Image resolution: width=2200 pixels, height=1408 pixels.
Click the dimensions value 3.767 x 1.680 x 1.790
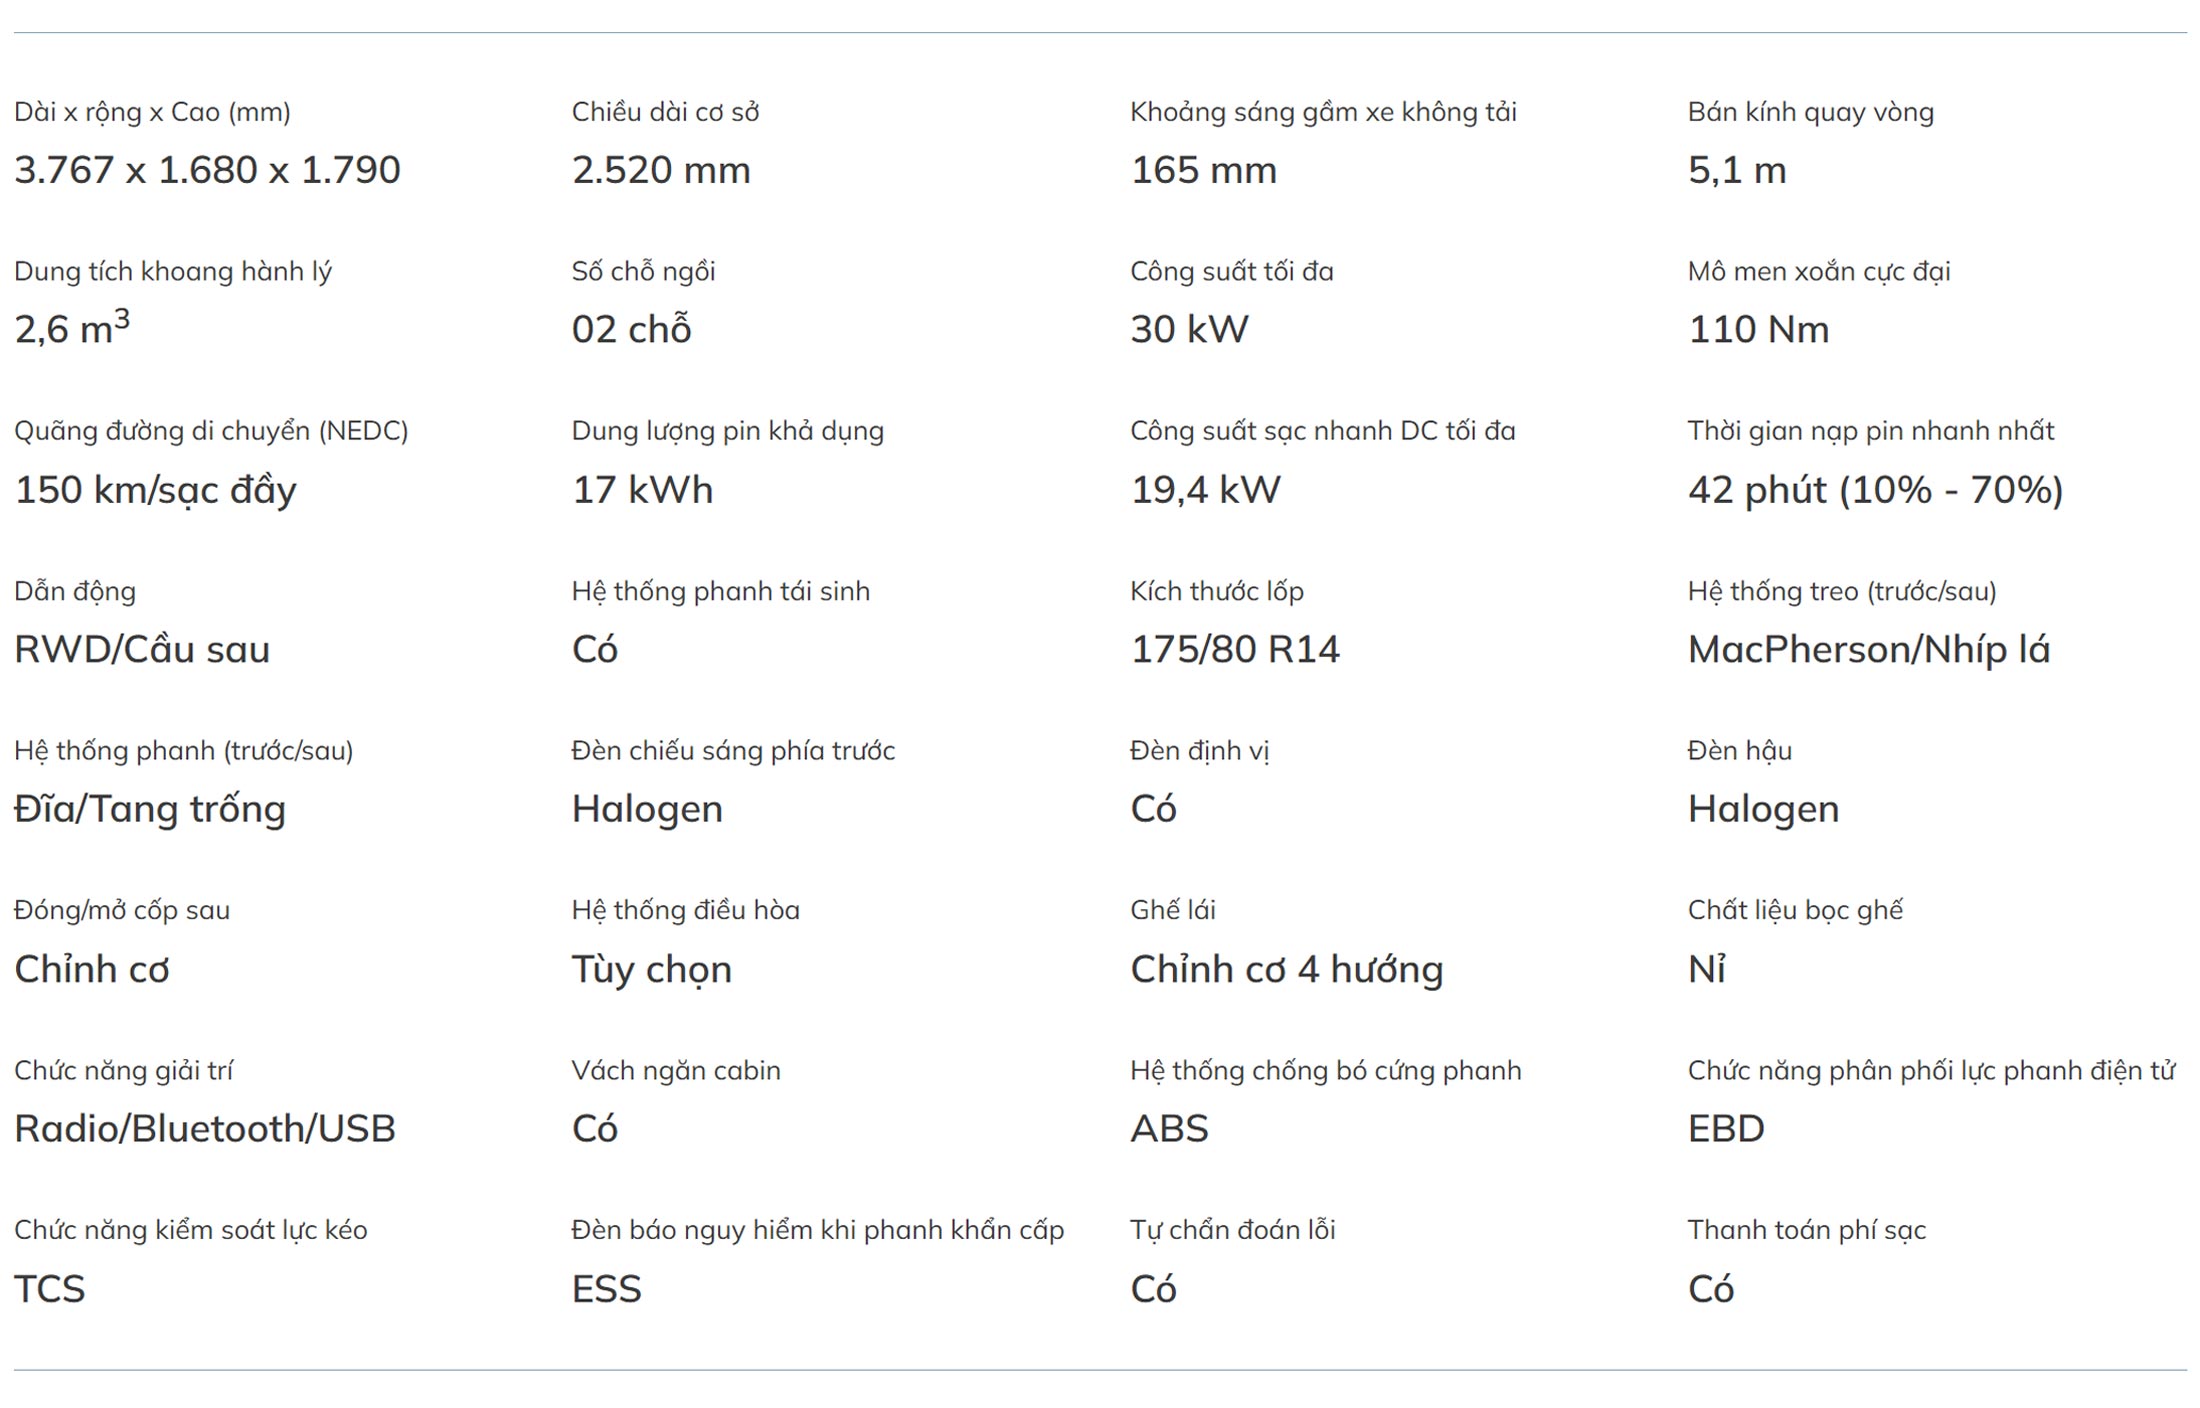tap(207, 170)
